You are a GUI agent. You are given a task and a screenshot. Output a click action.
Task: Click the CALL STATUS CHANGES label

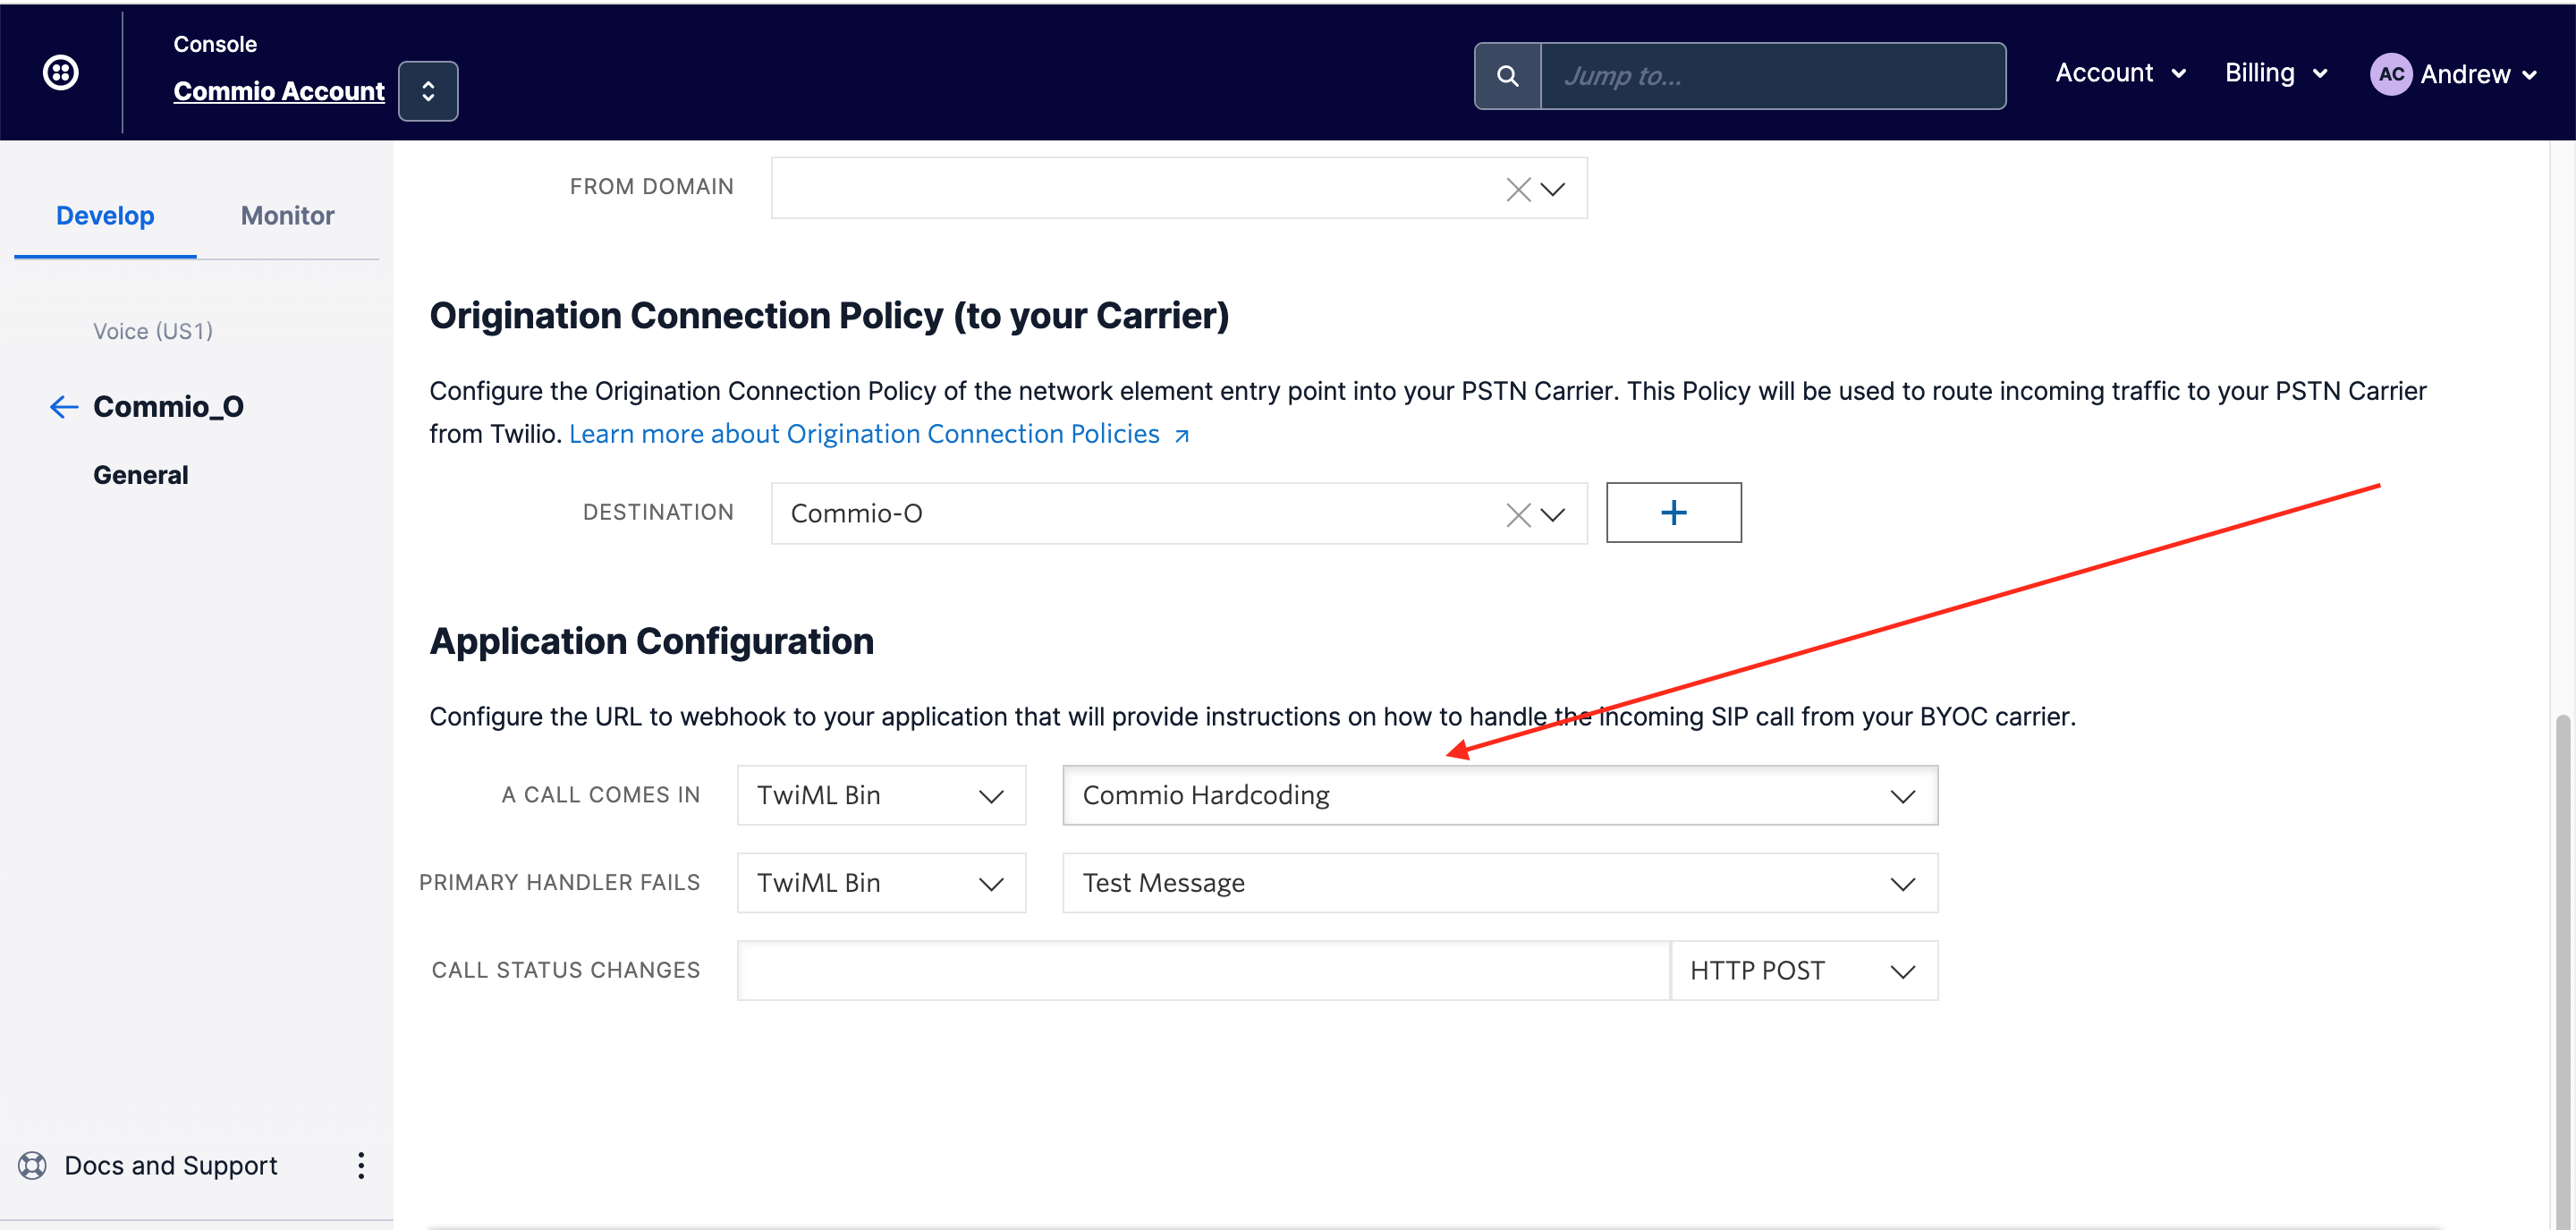coord(565,971)
